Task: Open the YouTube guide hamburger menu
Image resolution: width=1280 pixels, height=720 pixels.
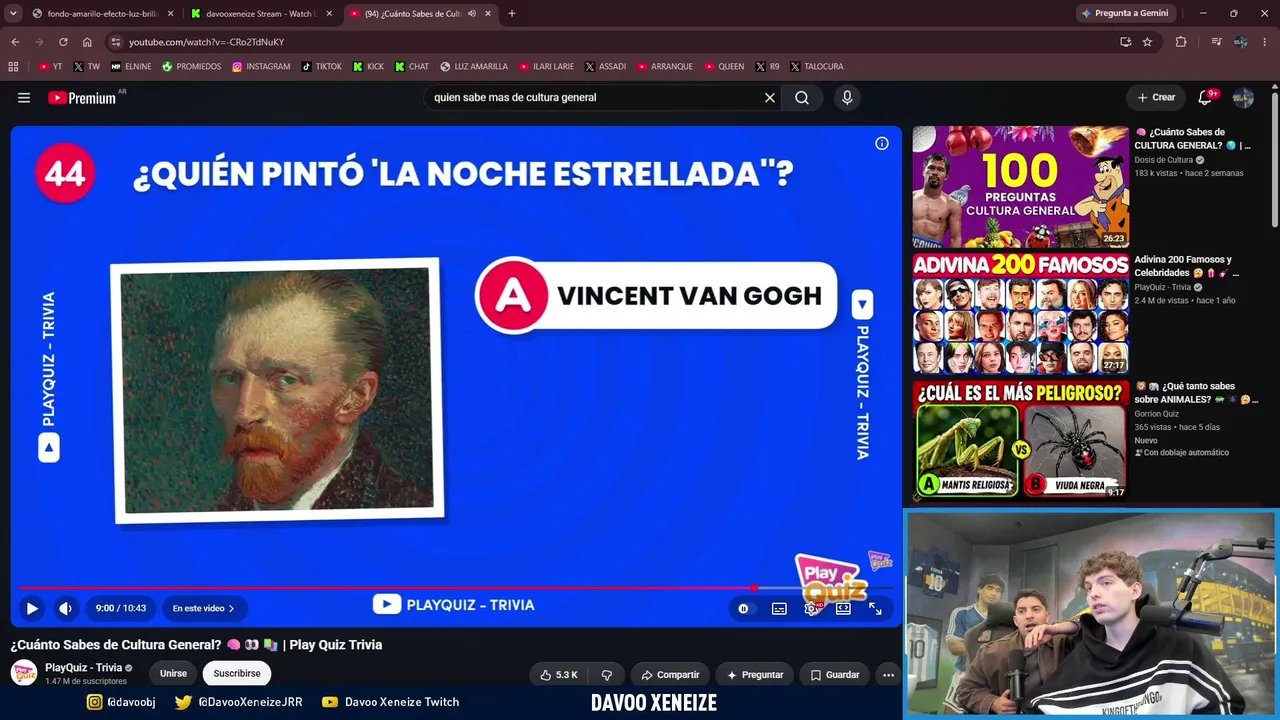Action: click(24, 98)
